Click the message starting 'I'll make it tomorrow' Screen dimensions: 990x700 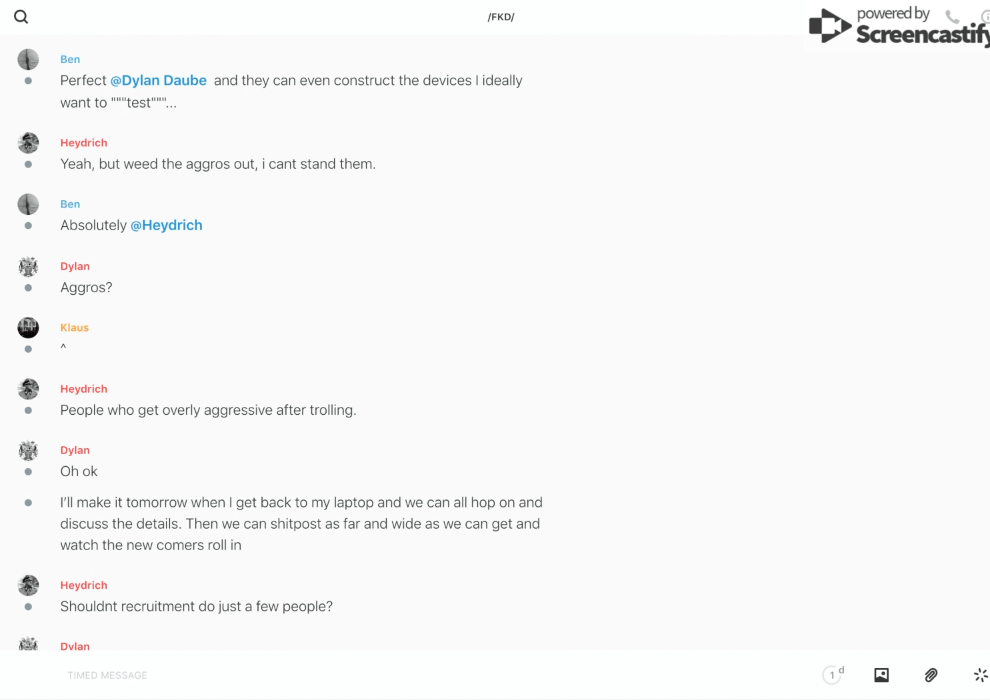click(300, 523)
